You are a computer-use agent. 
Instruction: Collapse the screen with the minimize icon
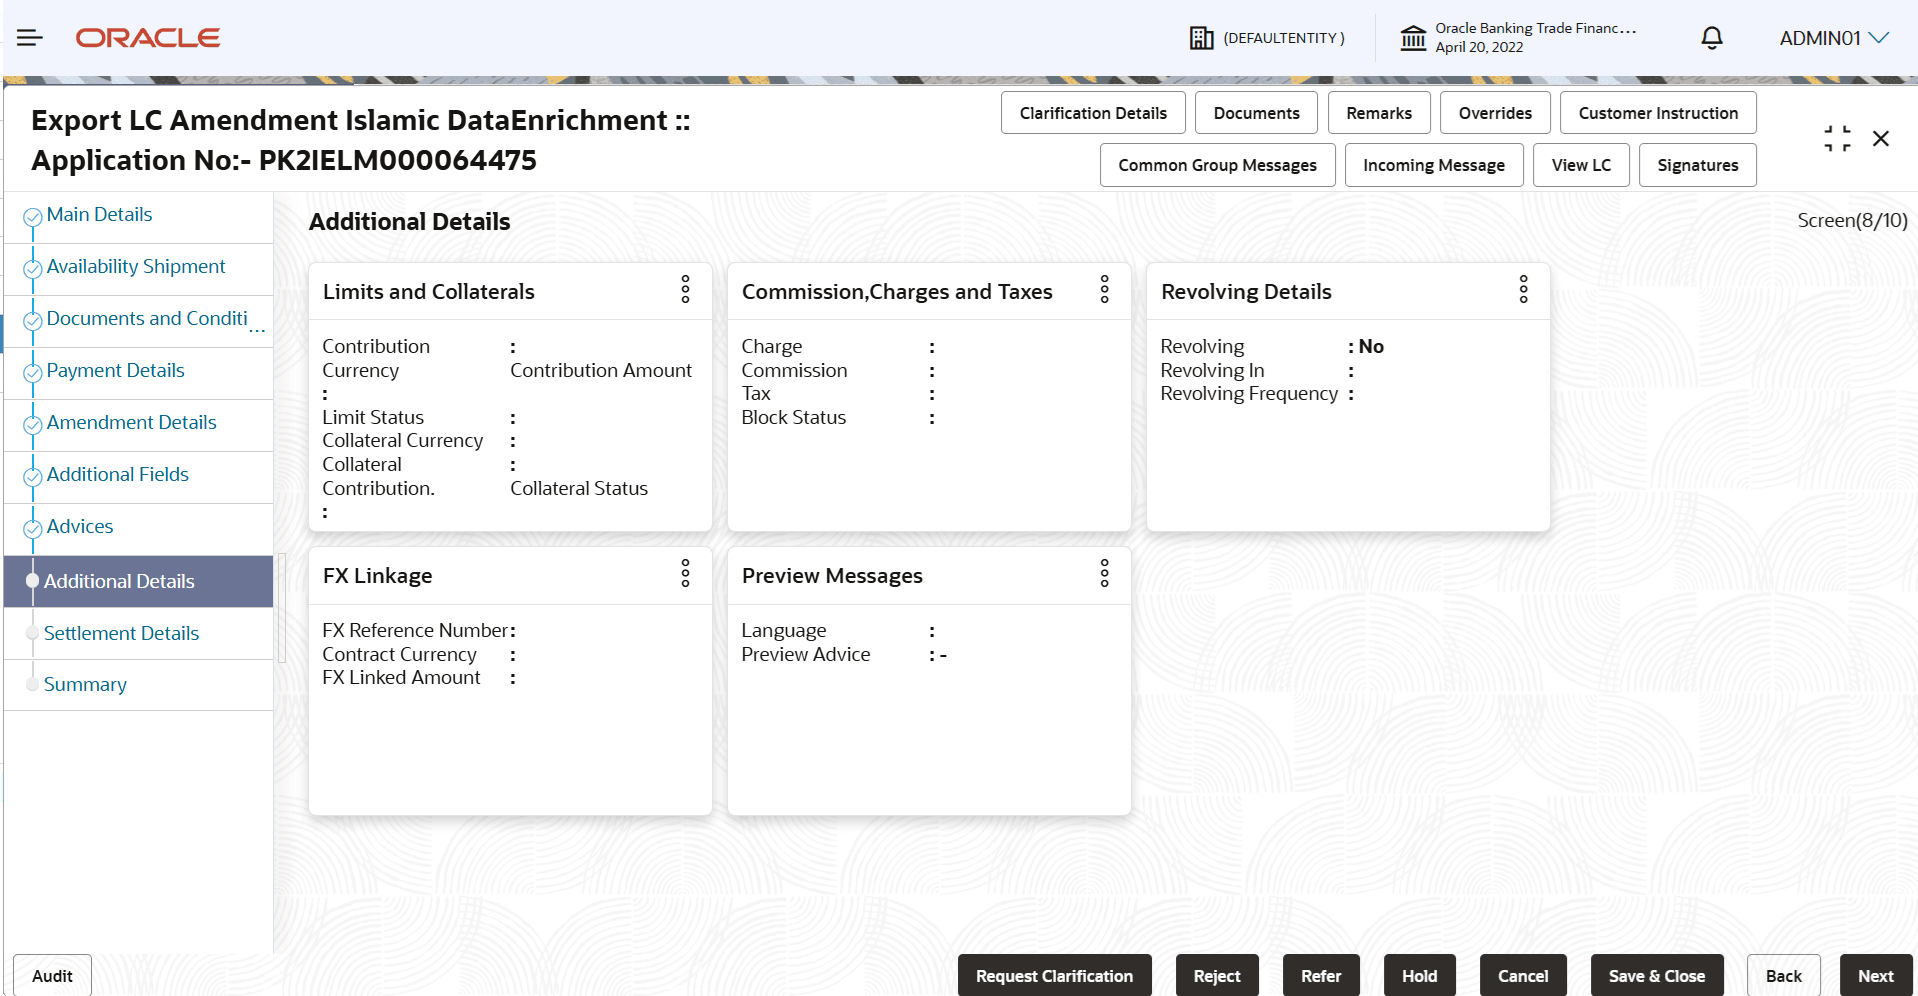tap(1837, 139)
